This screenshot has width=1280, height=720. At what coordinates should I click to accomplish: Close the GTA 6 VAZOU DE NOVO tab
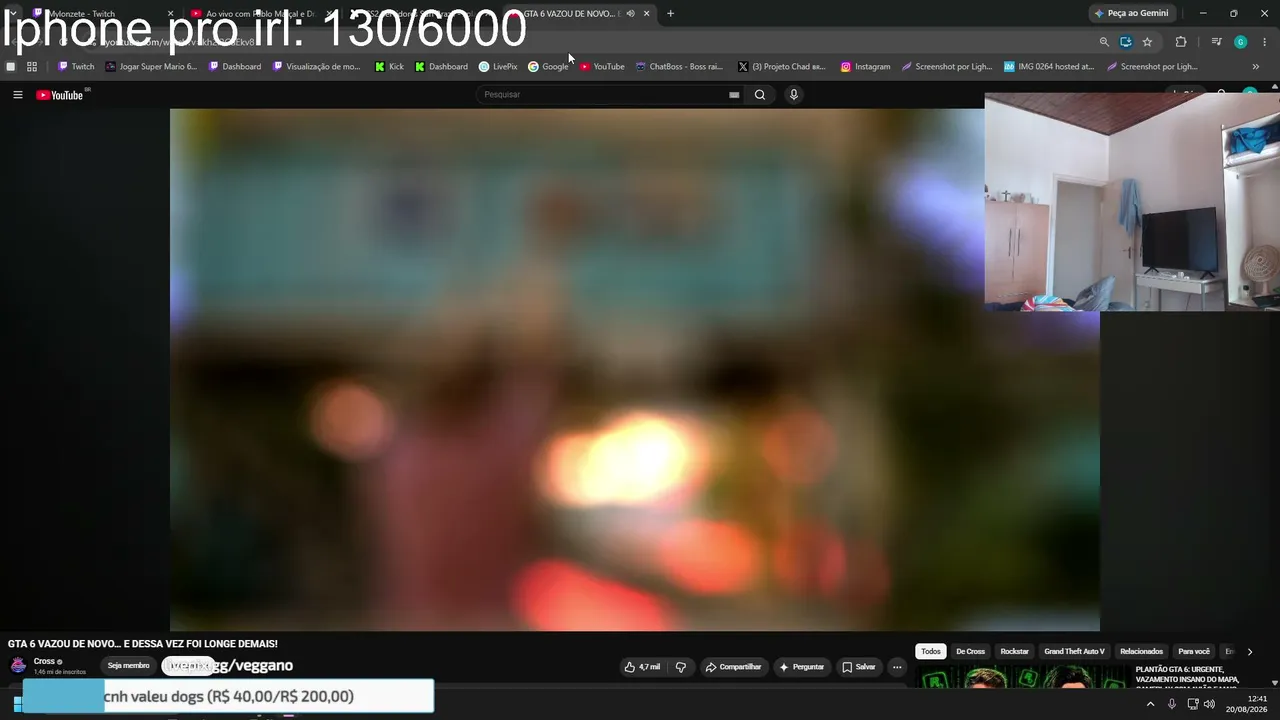coord(647,14)
